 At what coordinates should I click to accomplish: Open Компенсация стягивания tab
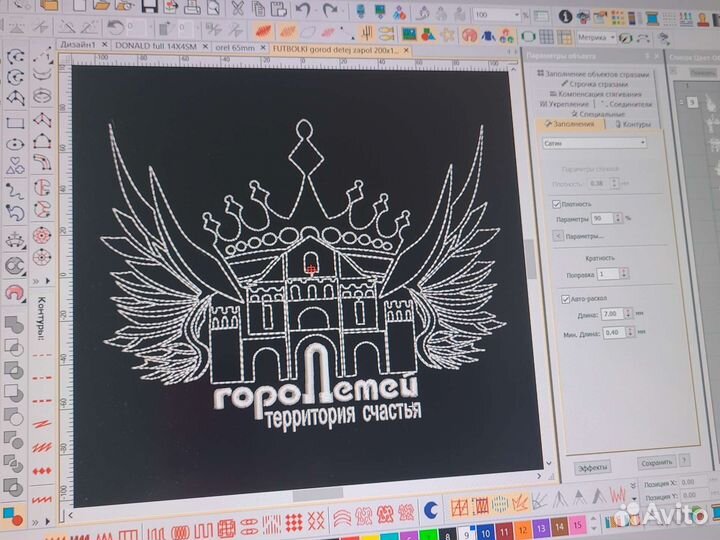pos(596,94)
